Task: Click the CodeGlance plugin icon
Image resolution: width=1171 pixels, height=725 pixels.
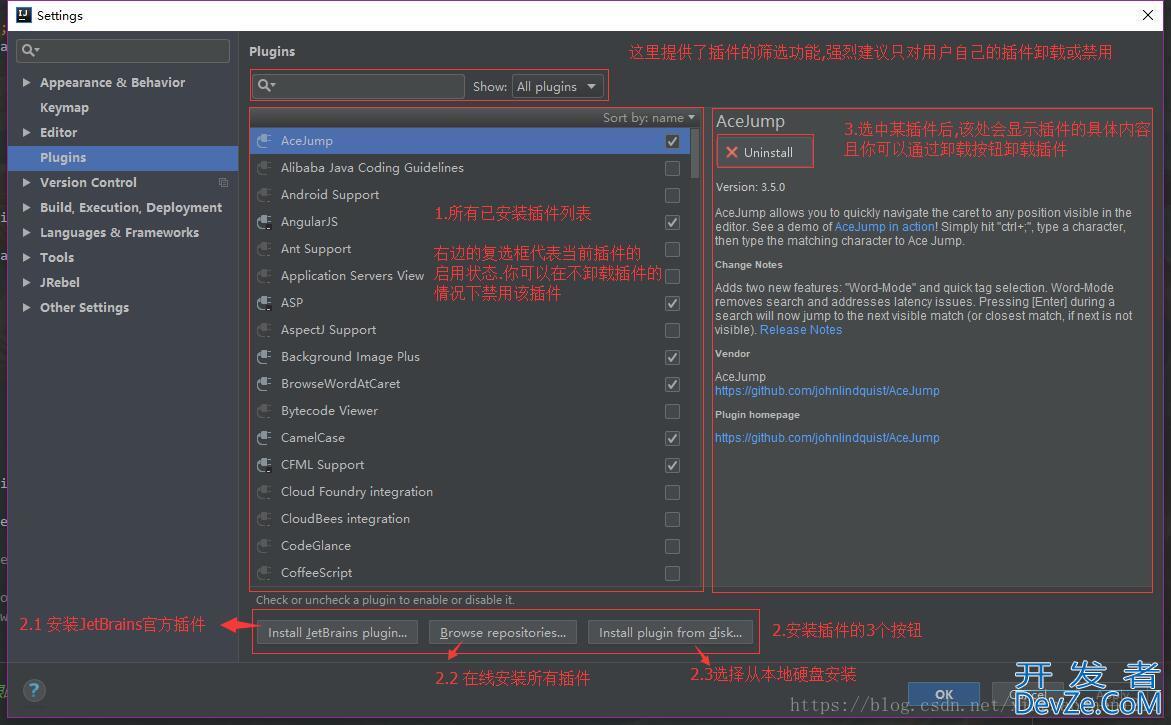Action: (x=264, y=546)
